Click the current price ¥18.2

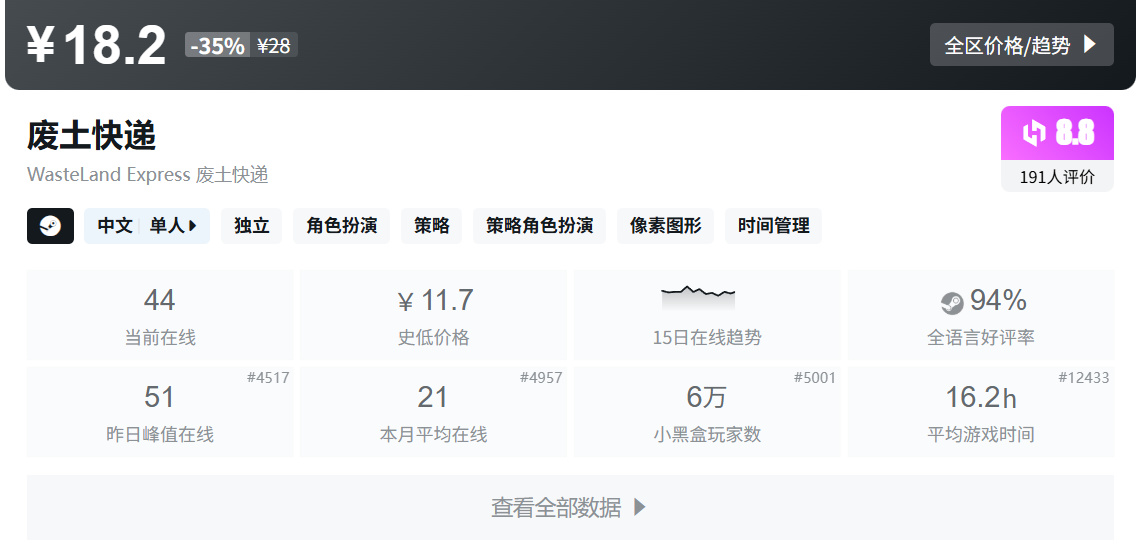97,45
